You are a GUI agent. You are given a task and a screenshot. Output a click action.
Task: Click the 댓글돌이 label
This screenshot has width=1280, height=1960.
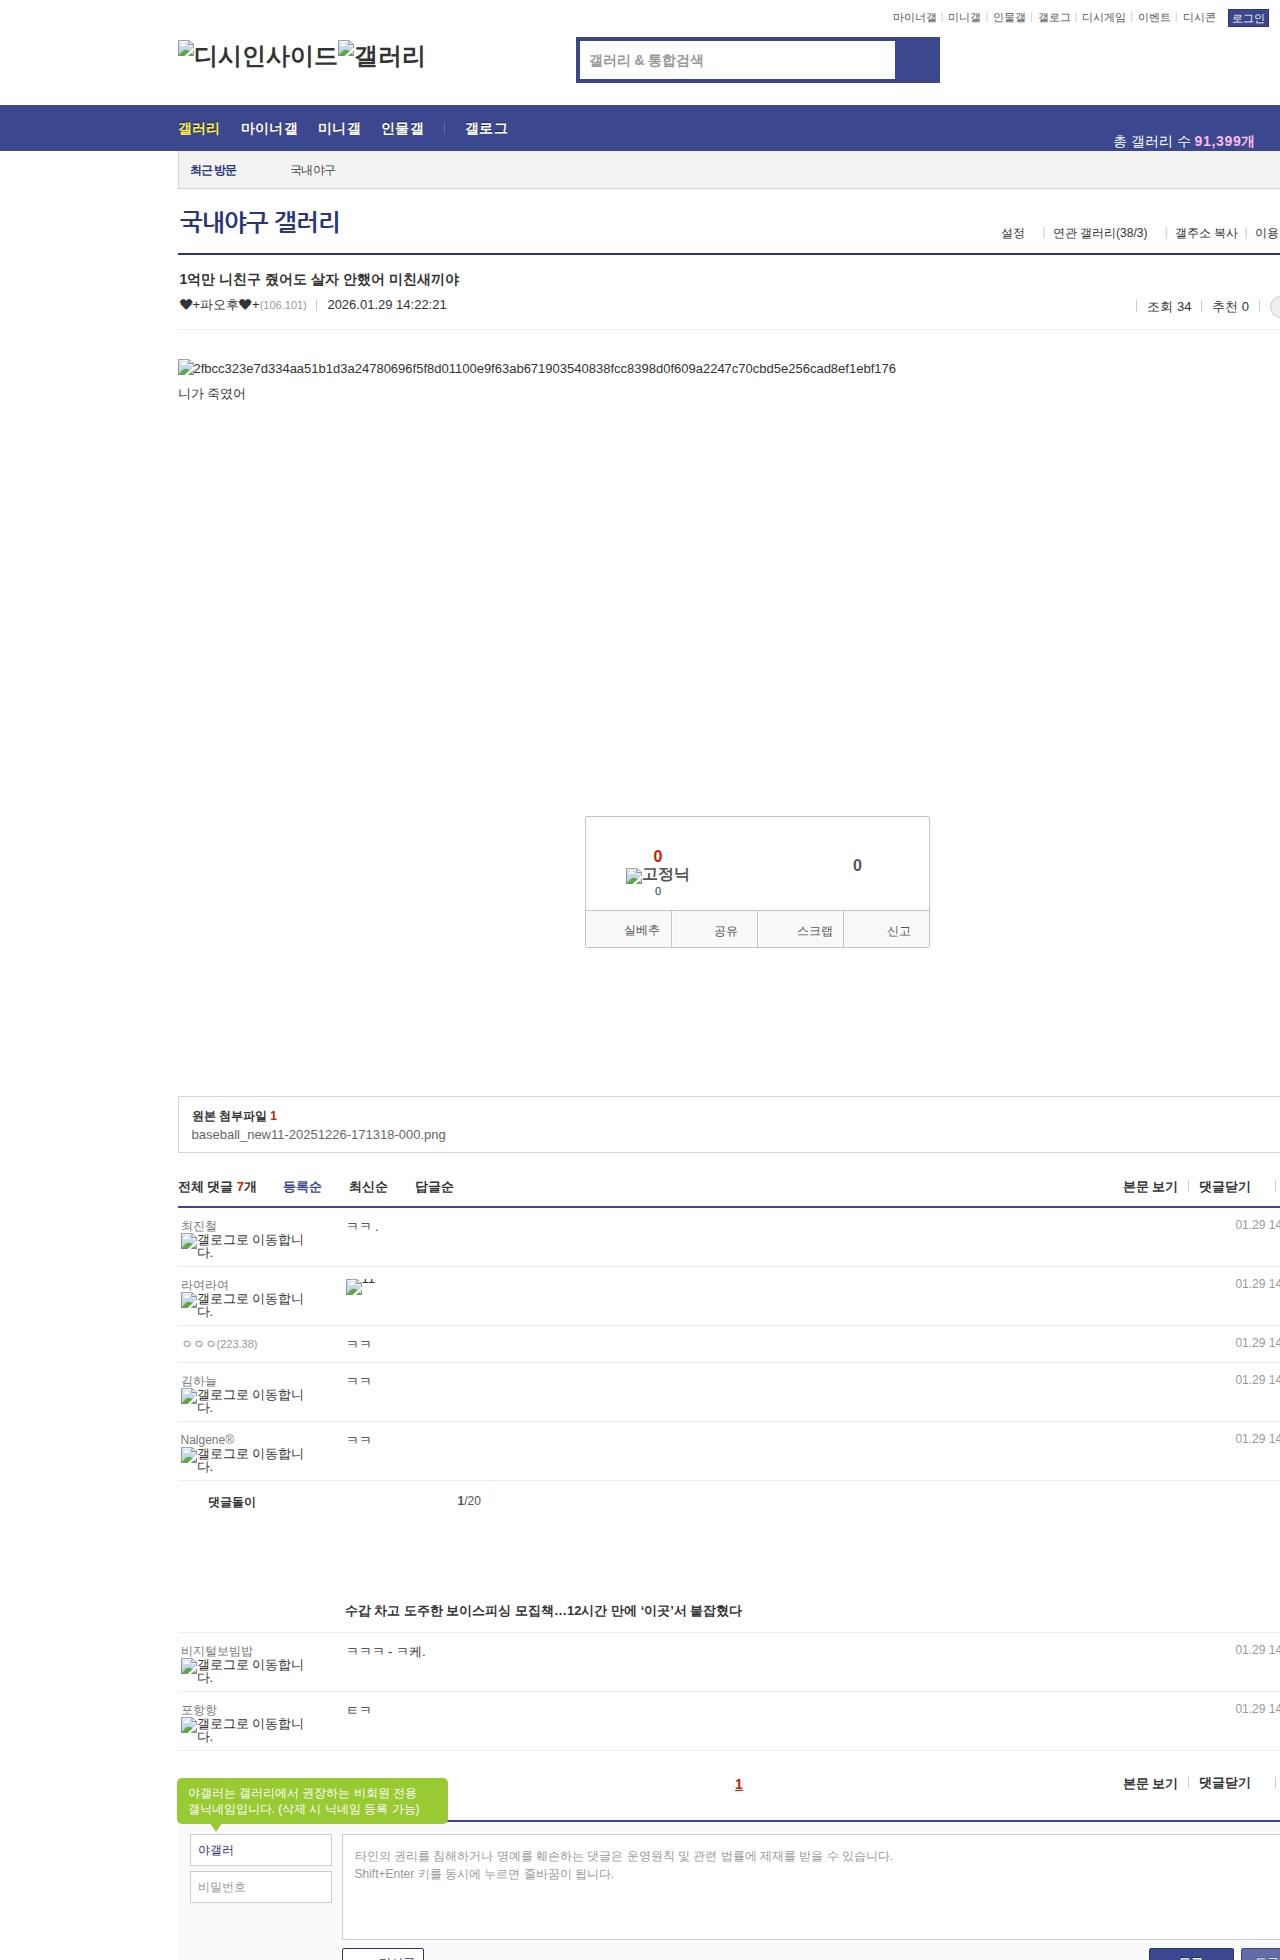click(x=232, y=1502)
